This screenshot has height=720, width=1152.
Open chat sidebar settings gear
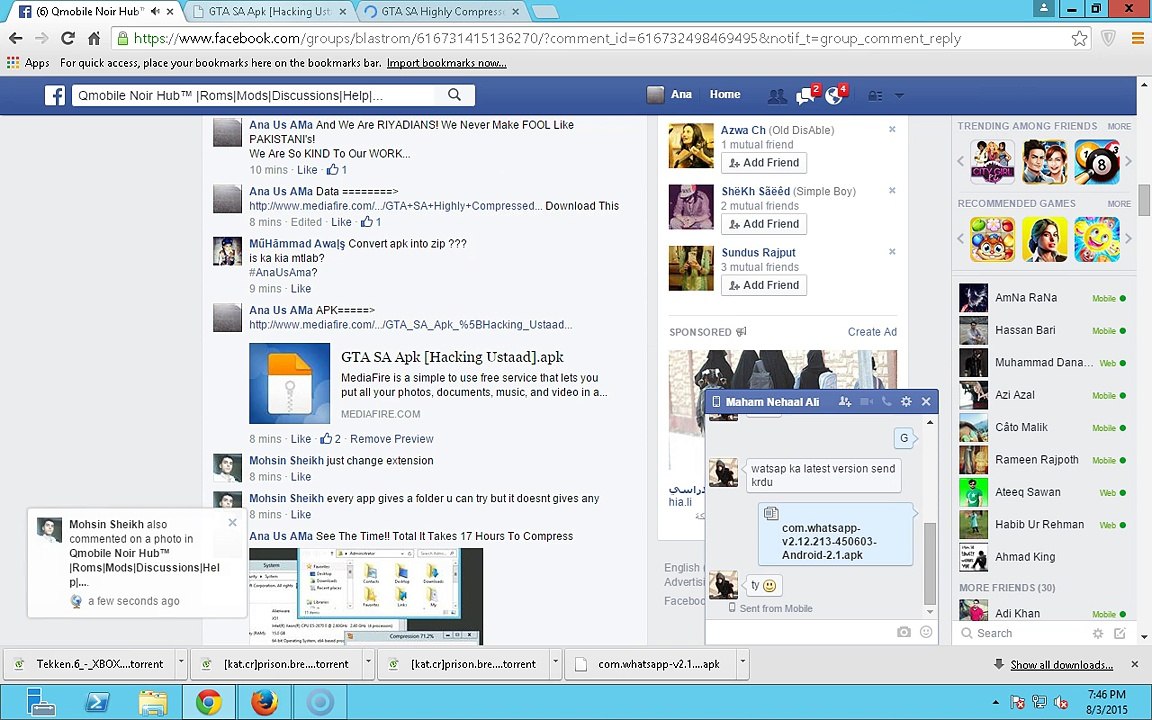point(1098,633)
